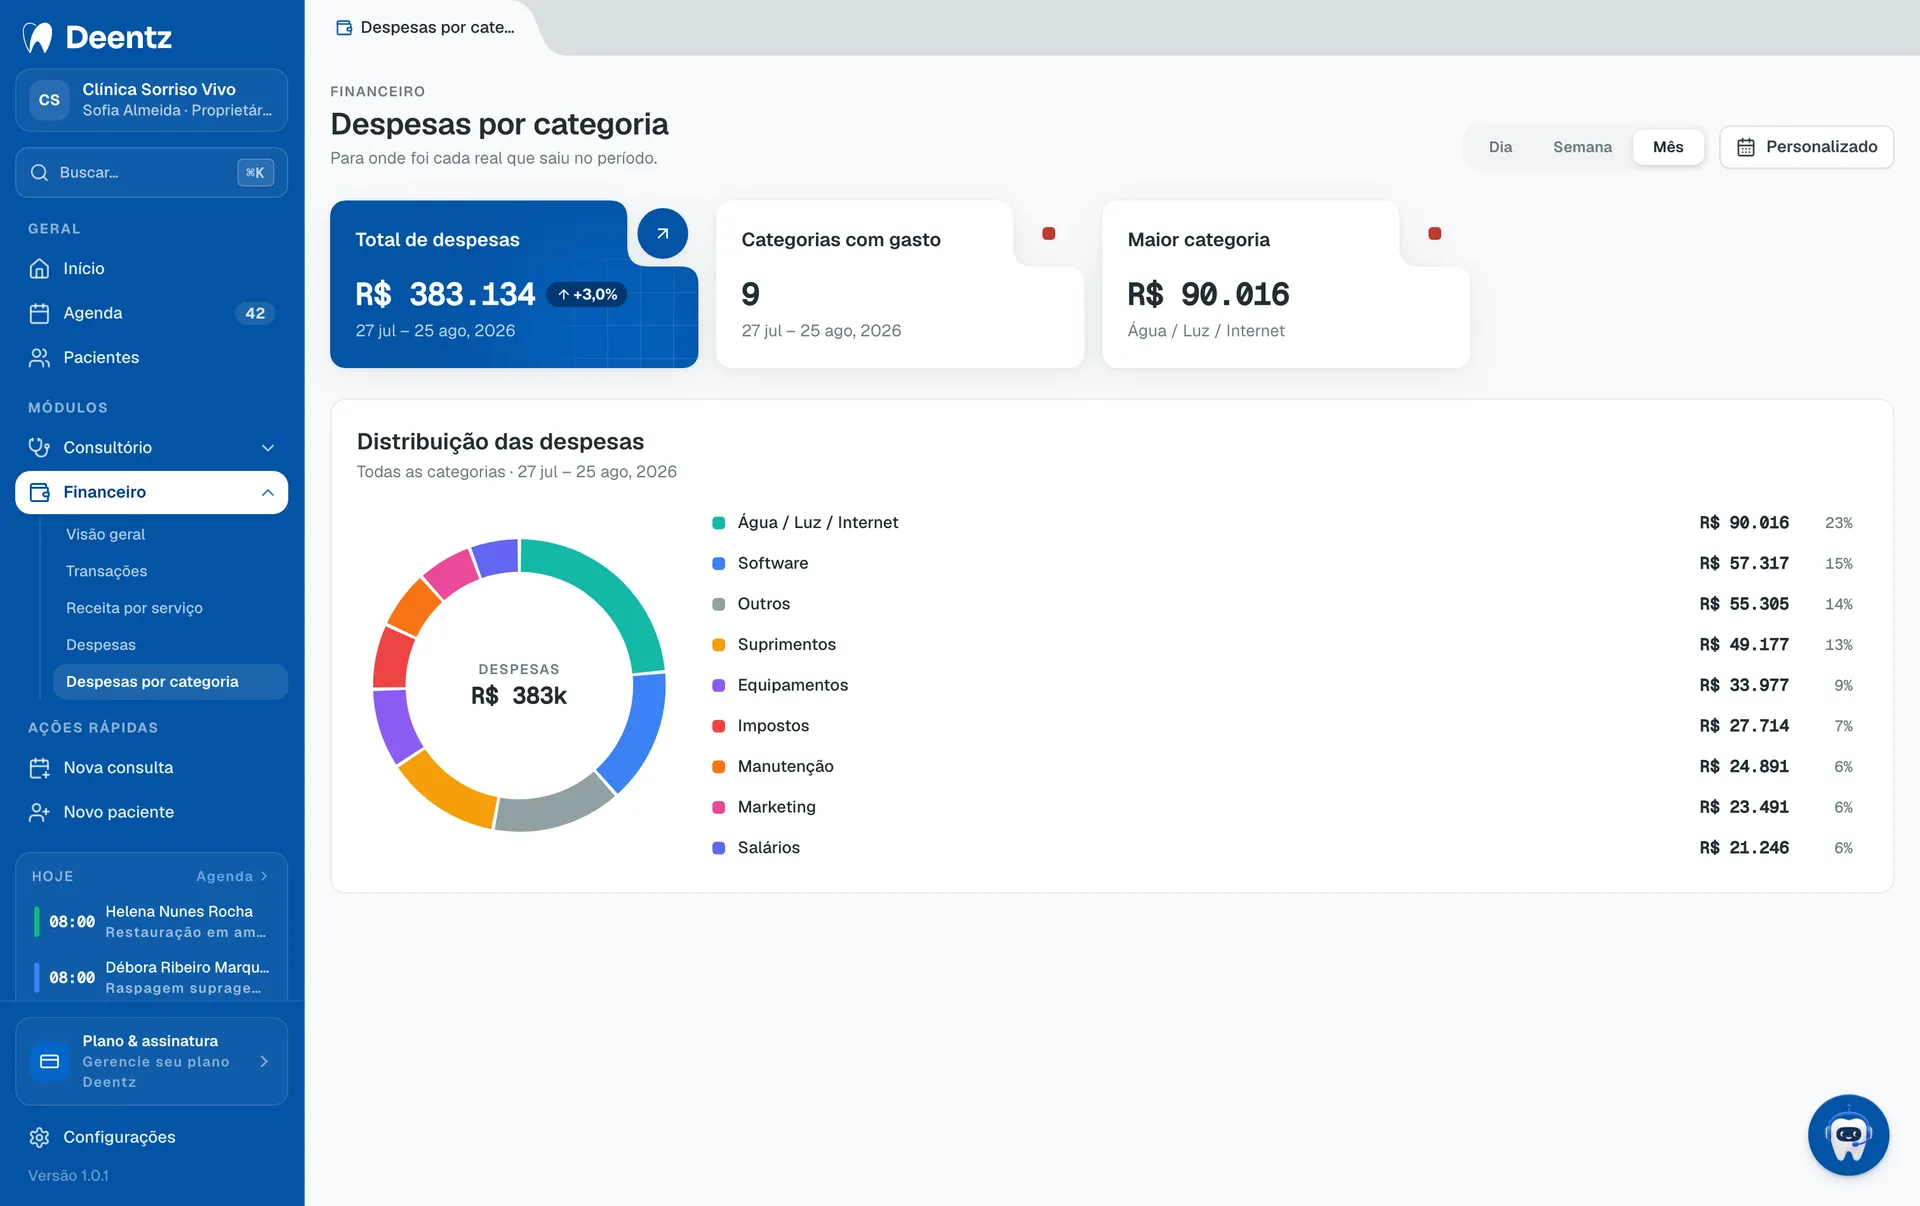Open Helena Nunes Rocha appointment

151,921
